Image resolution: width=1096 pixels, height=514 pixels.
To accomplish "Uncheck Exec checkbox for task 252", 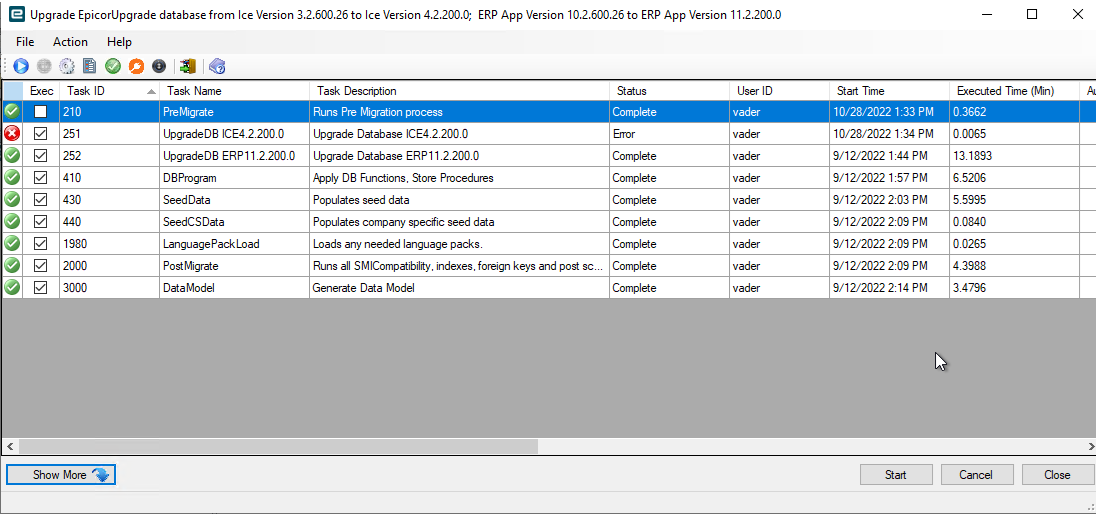I will (41, 155).
